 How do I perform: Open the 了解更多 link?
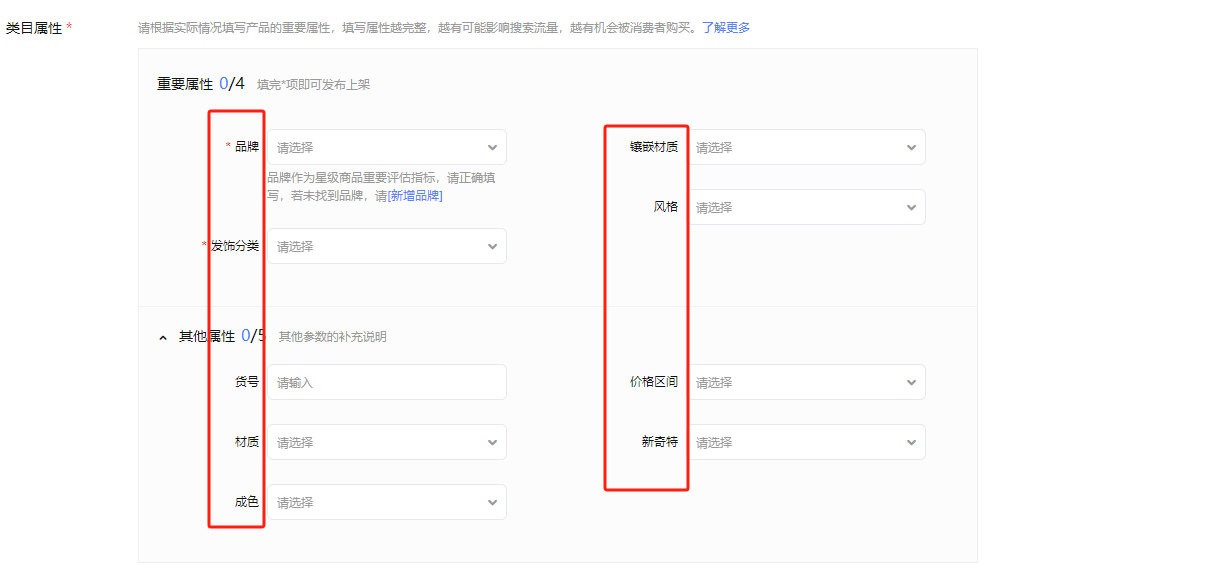click(x=725, y=28)
